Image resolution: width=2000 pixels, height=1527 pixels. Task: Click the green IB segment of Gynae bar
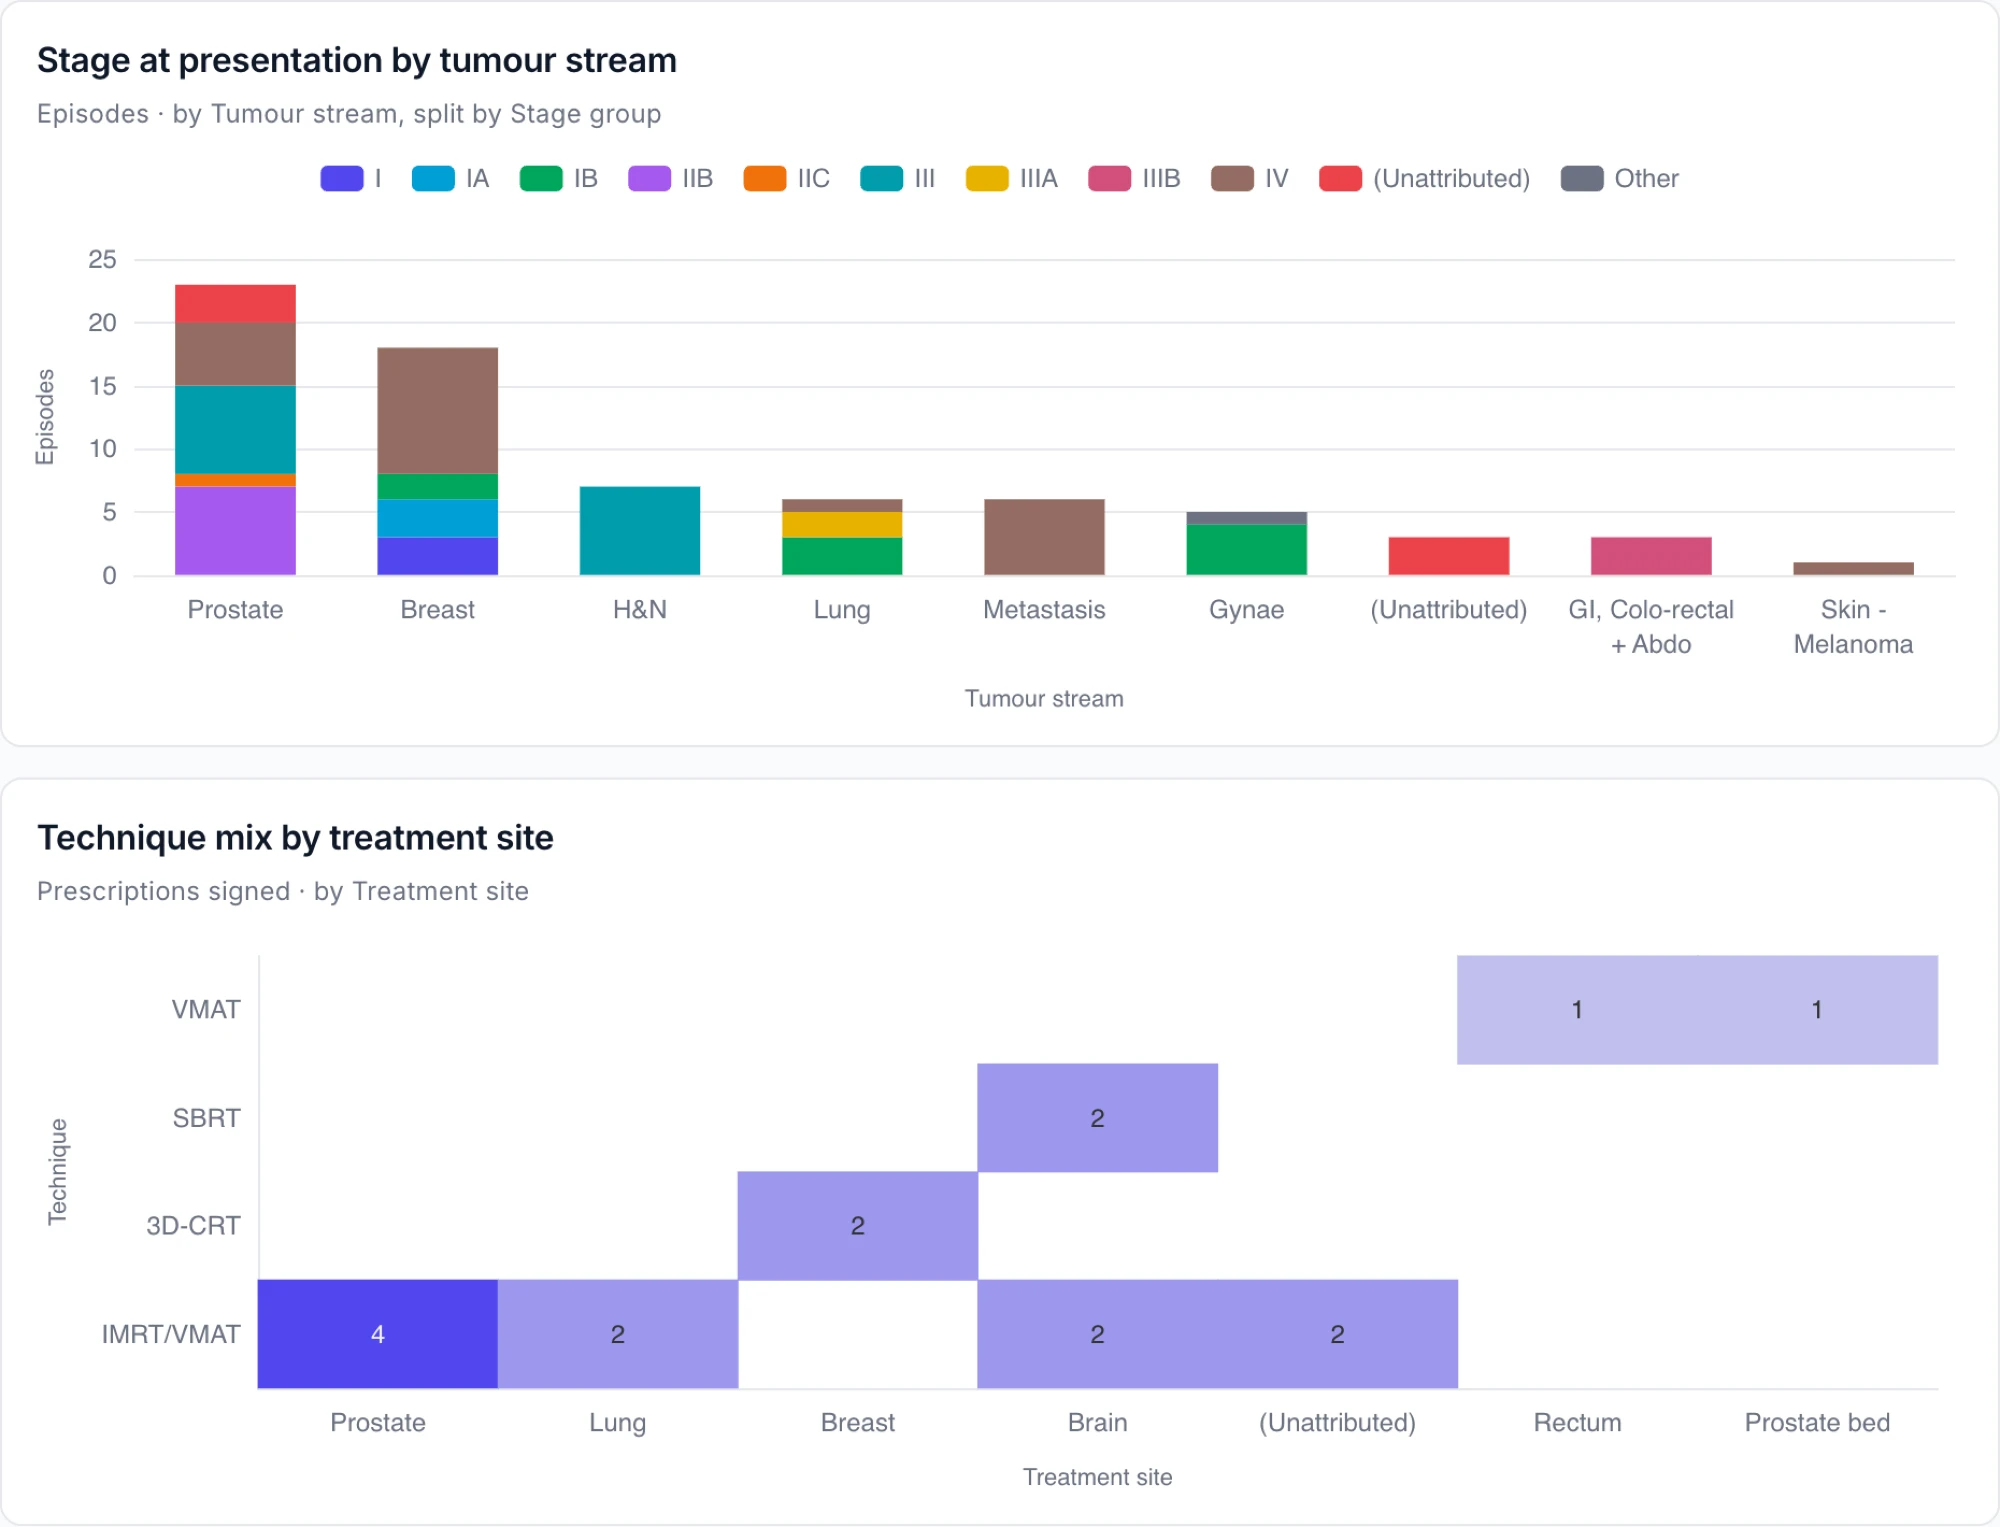(x=1246, y=550)
